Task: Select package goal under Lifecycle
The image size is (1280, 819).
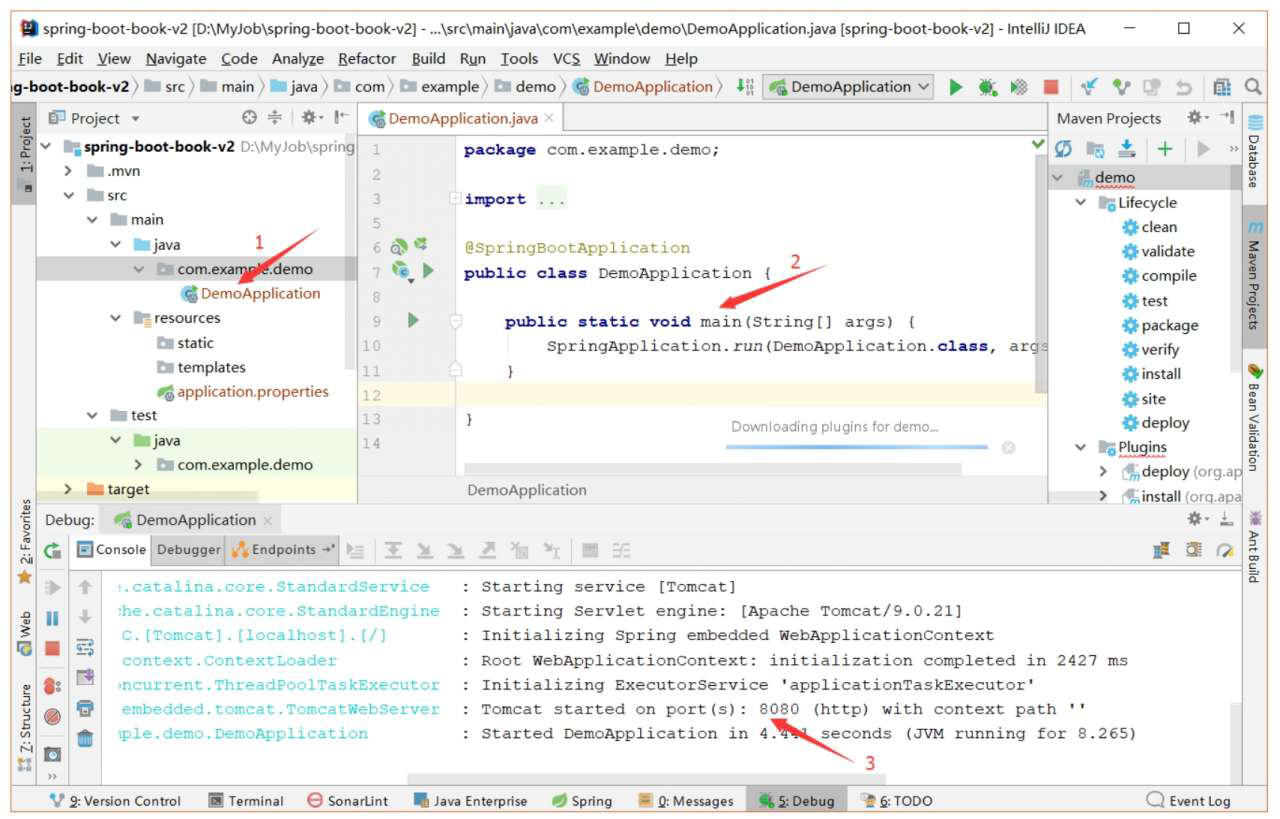Action: tap(1159, 325)
